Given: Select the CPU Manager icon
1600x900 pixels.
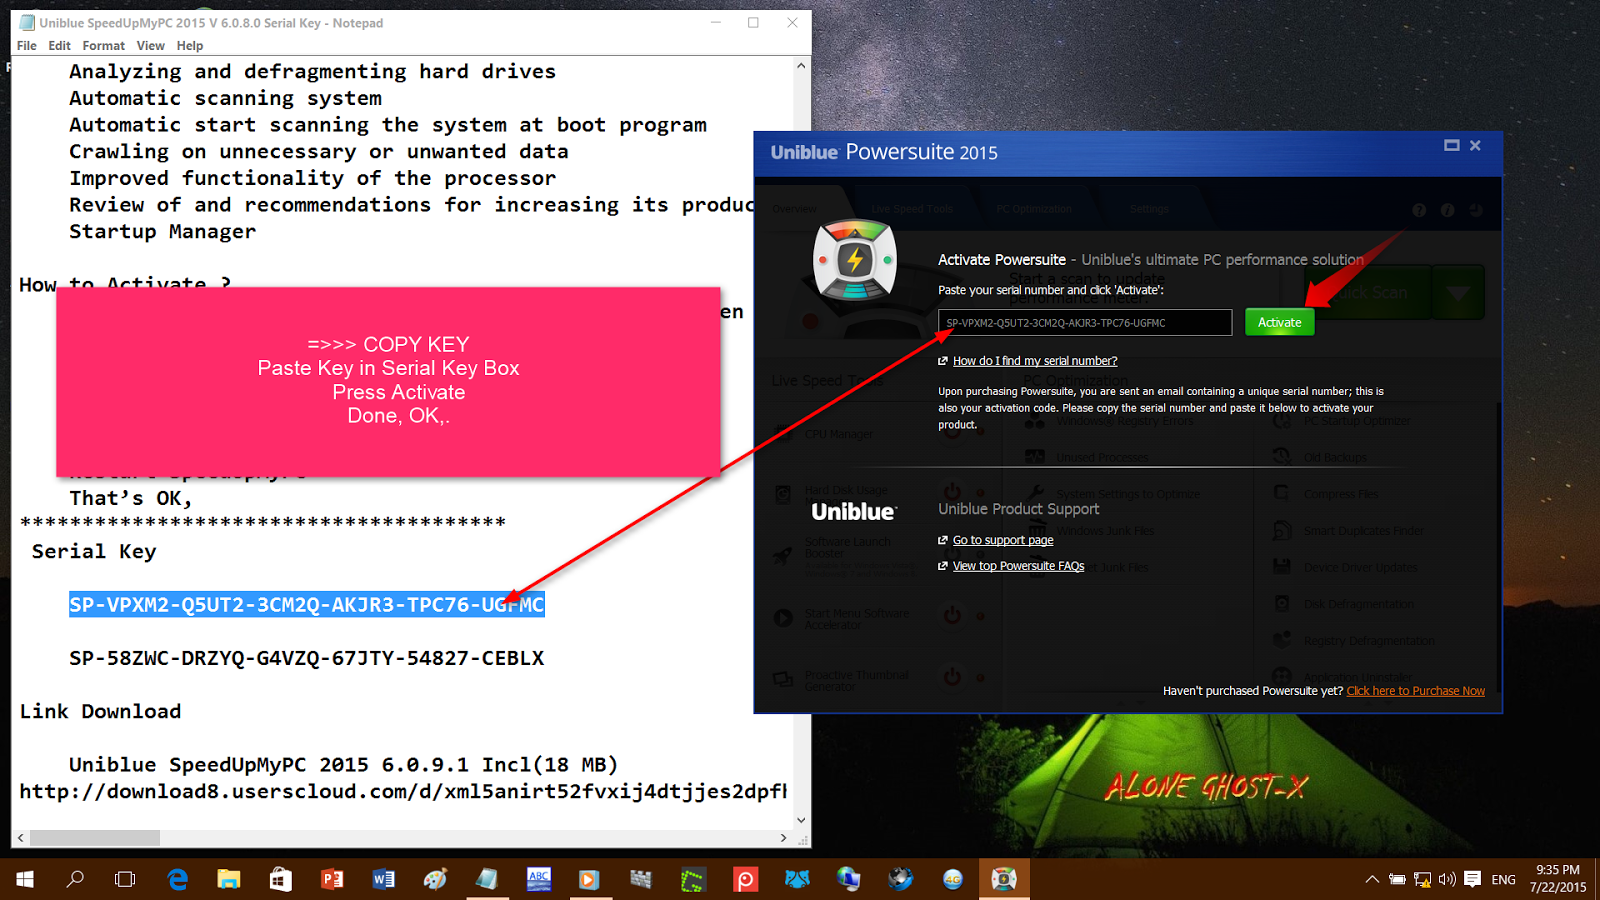Looking at the screenshot, I should (784, 434).
